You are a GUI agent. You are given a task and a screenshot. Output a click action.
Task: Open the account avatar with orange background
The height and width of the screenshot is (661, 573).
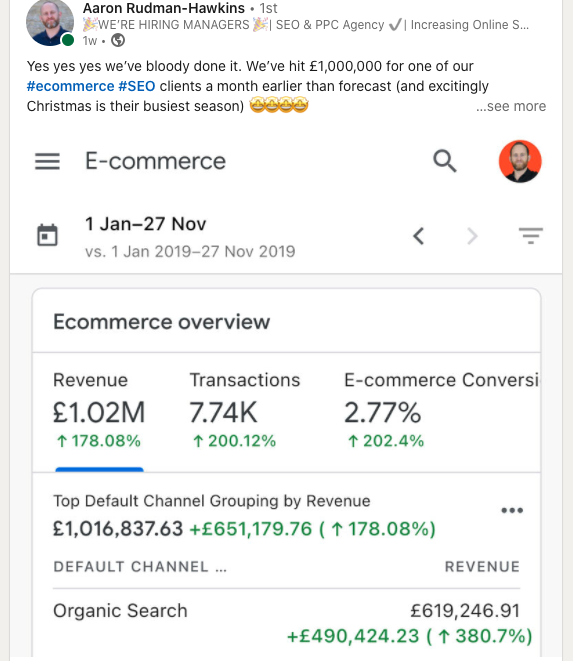(520, 161)
